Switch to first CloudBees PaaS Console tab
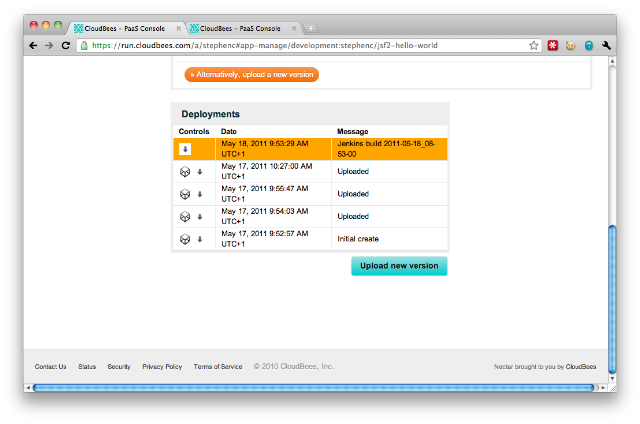Screen dimensions: 640x424 (x=126, y=29)
